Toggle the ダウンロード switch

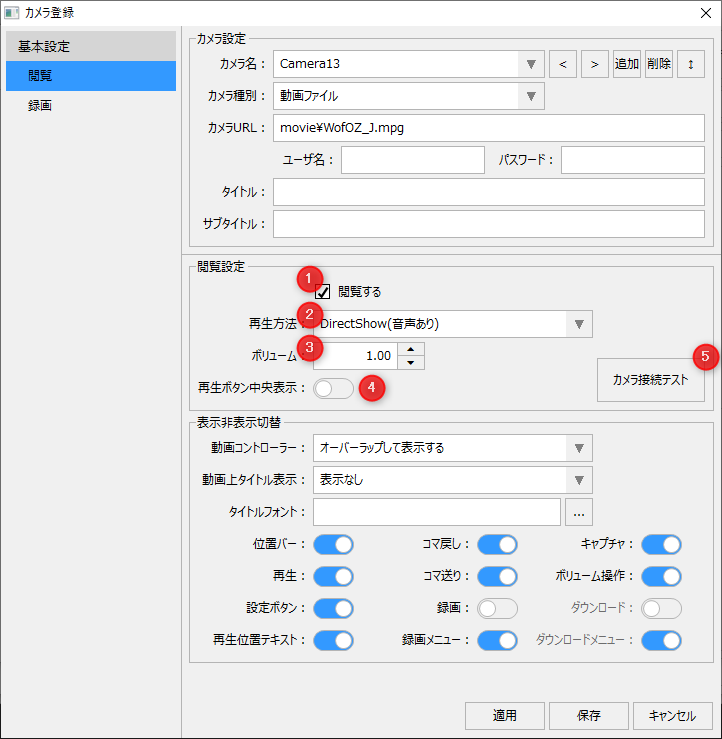pyautogui.click(x=661, y=608)
